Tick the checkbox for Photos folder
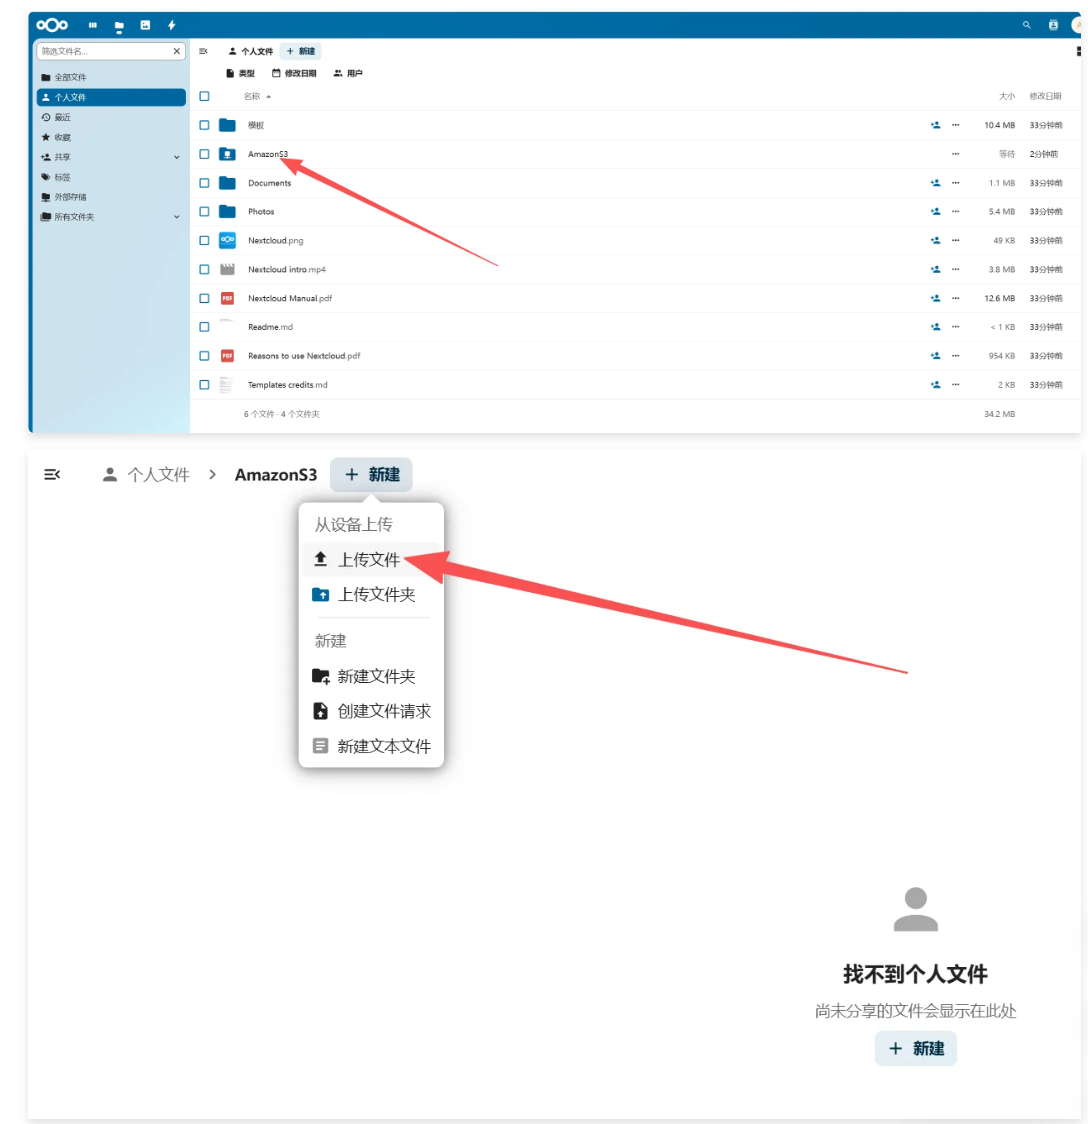 204,212
